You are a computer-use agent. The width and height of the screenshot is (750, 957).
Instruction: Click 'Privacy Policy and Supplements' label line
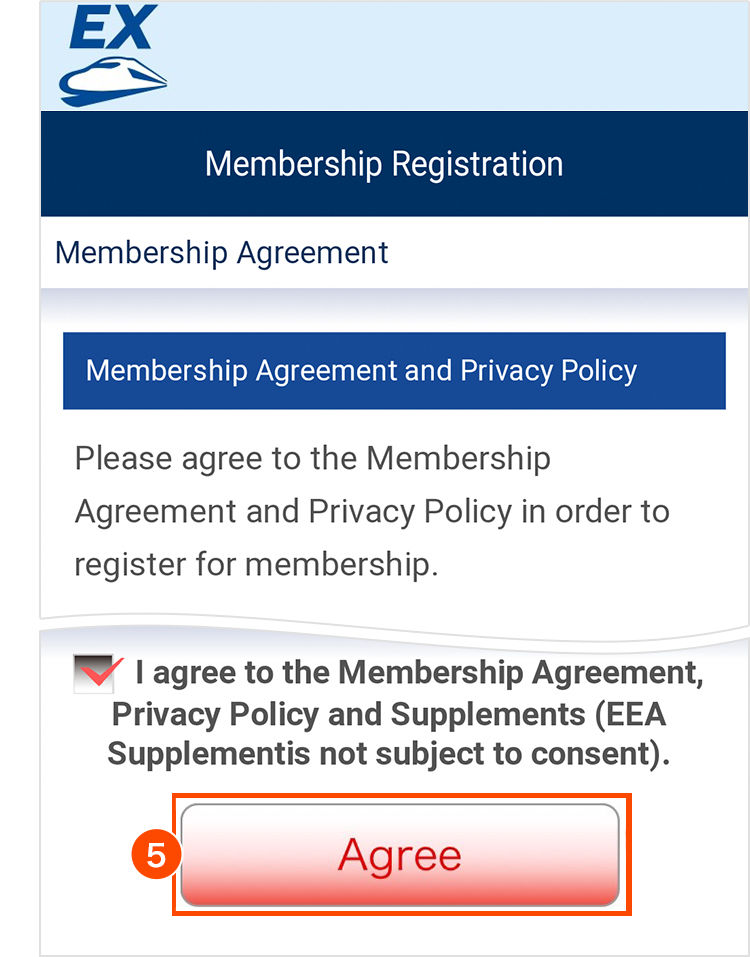tap(347, 714)
